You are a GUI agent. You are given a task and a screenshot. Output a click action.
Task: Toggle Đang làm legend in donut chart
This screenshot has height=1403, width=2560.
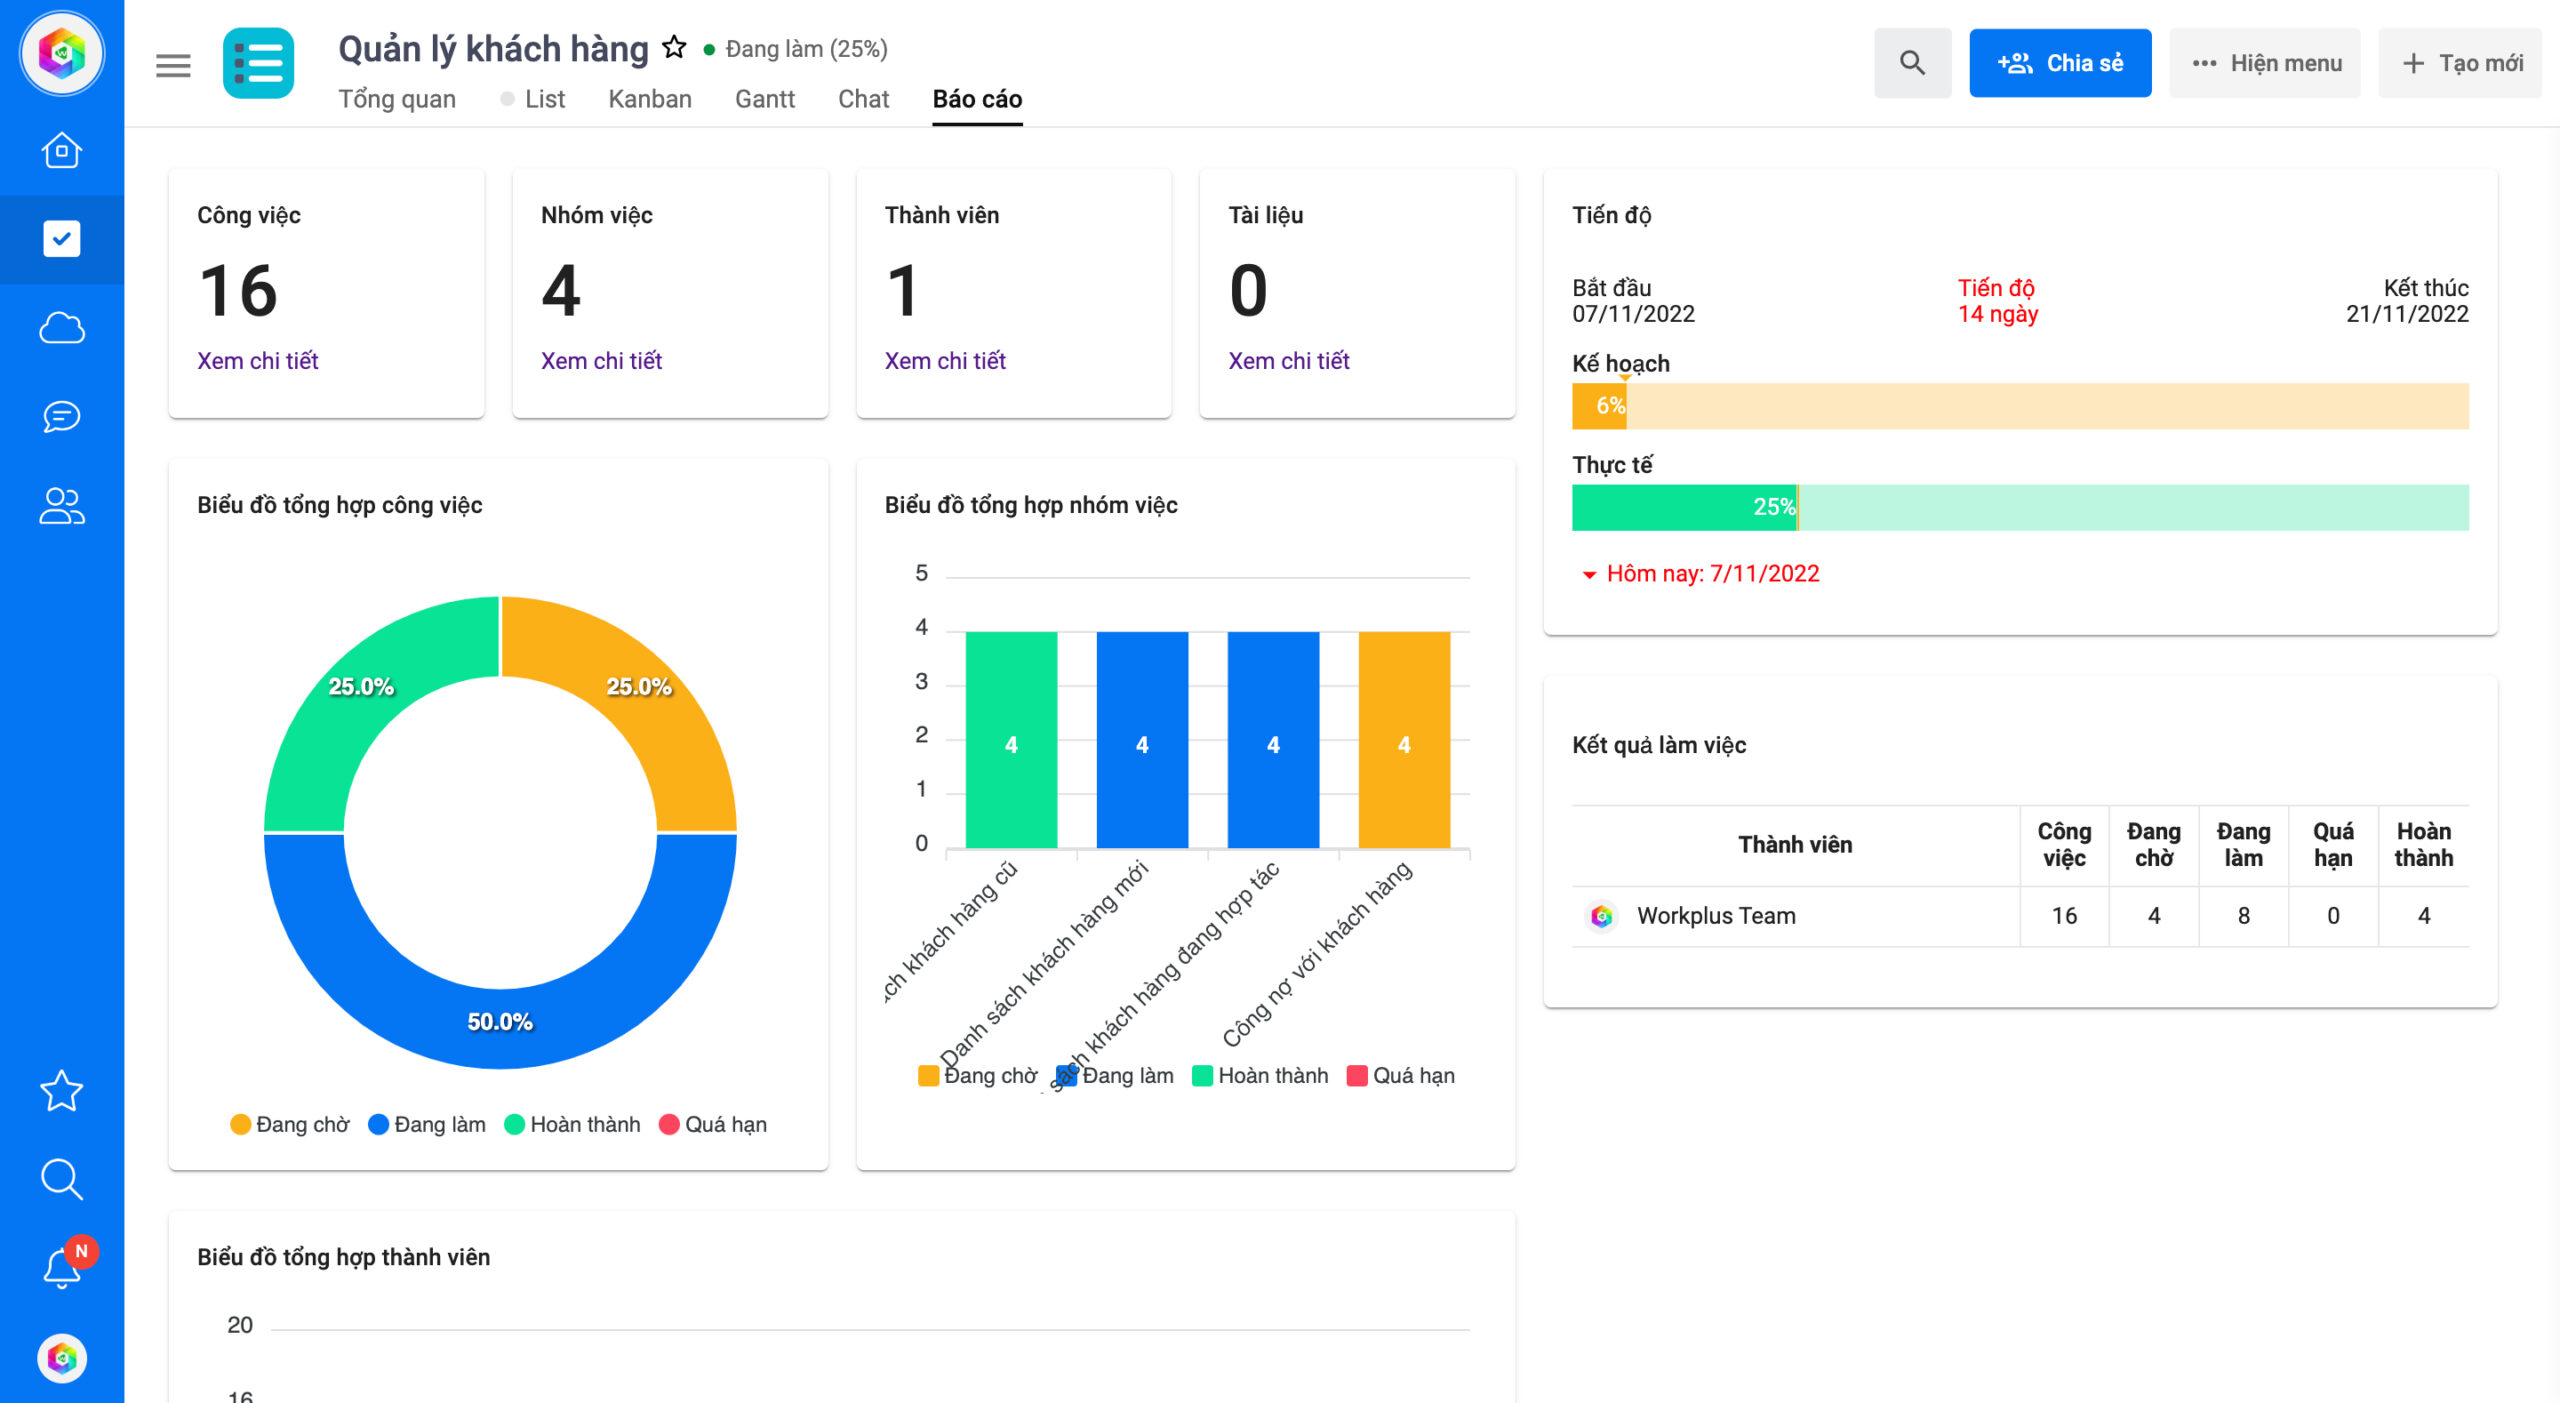tap(427, 1125)
